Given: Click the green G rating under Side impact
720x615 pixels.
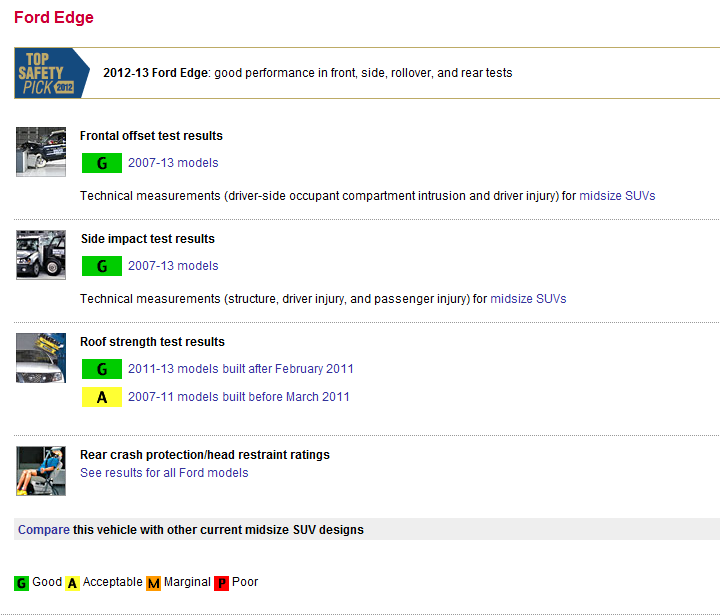Looking at the screenshot, I should point(102,266).
